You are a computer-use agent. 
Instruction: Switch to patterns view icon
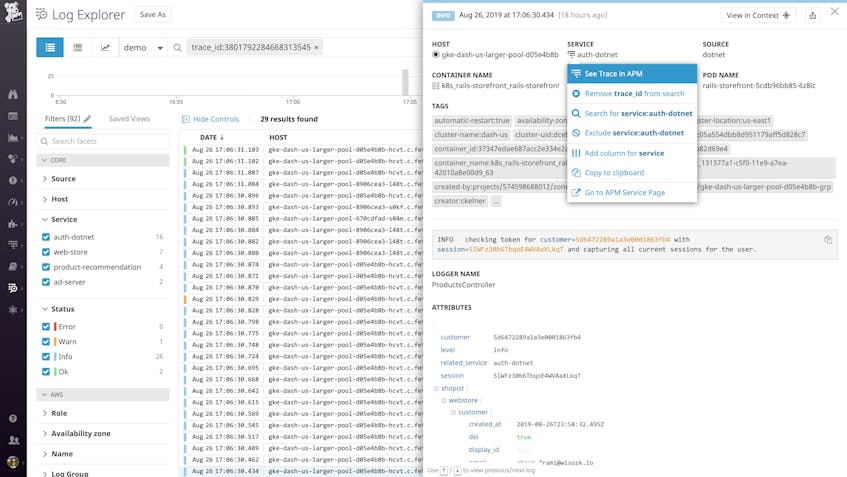coord(78,48)
